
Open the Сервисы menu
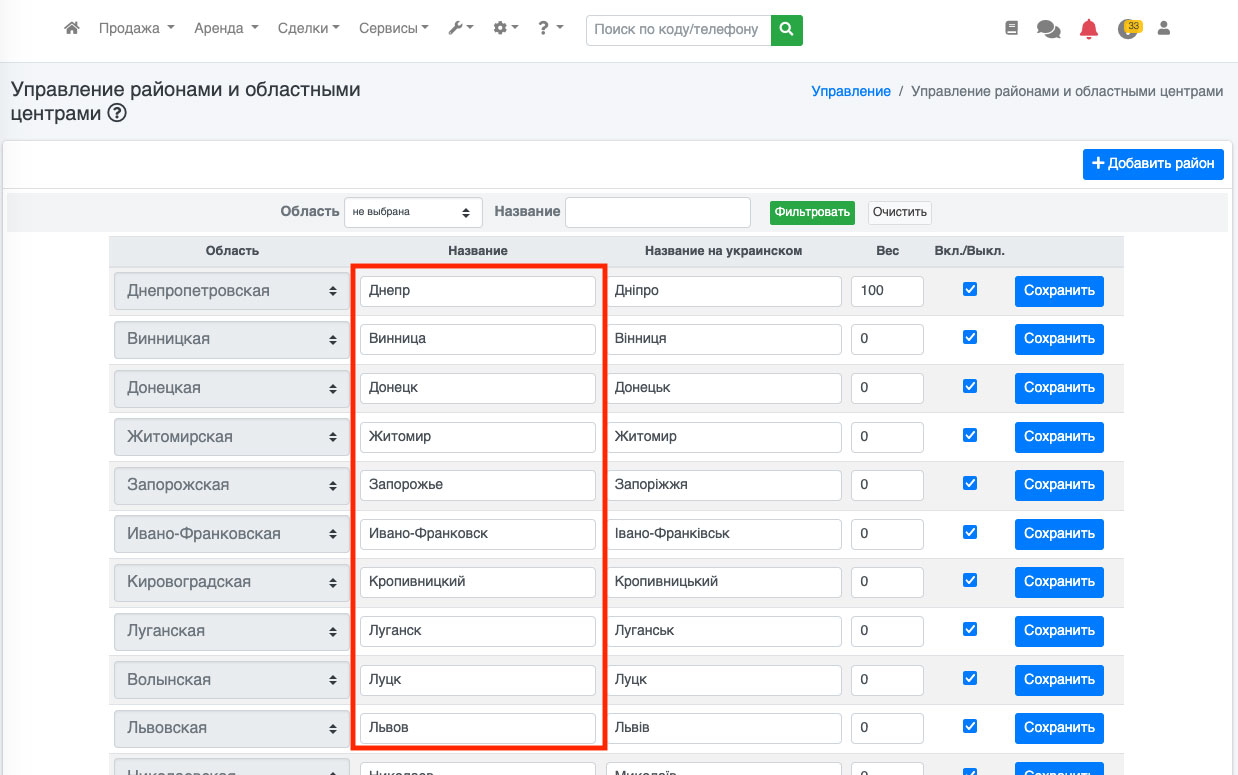click(393, 29)
